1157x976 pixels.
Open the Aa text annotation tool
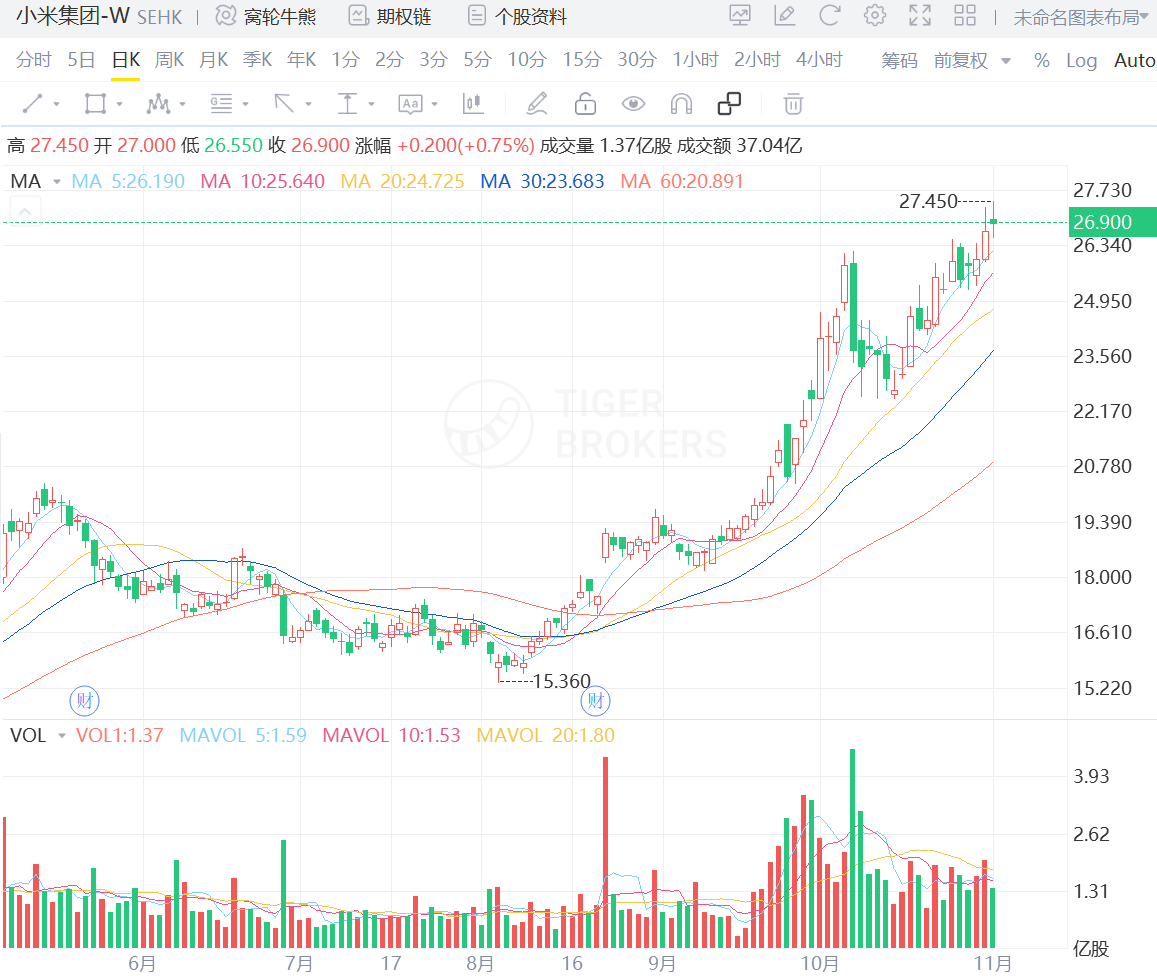pos(410,103)
